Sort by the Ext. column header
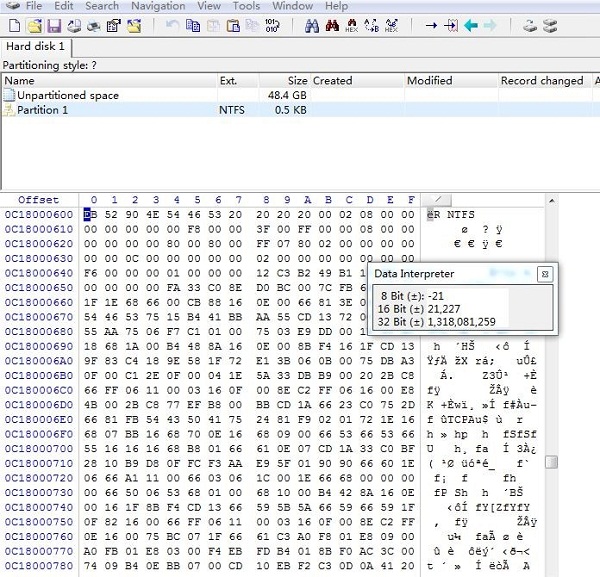This screenshot has width=600, height=577. tap(238, 81)
